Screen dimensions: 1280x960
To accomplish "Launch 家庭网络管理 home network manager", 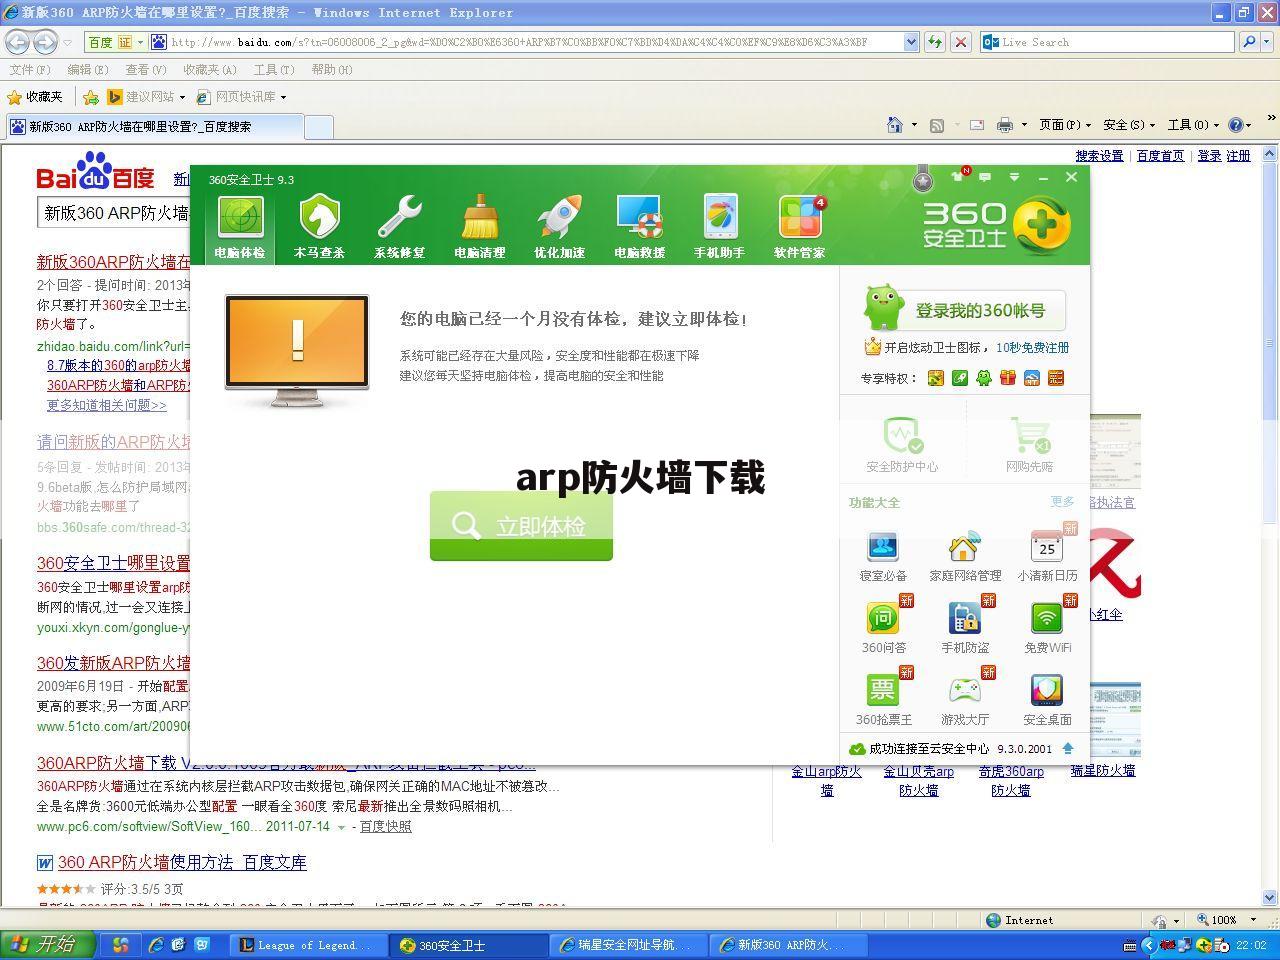I will [x=965, y=556].
